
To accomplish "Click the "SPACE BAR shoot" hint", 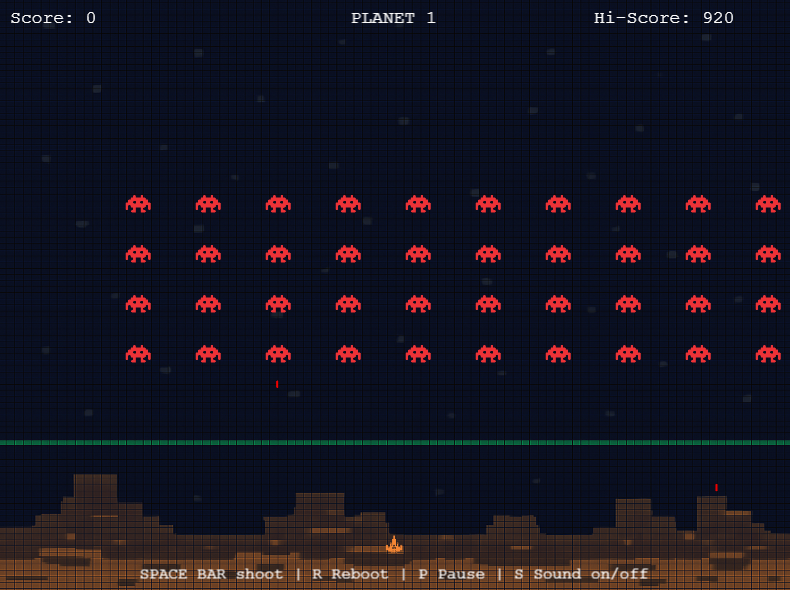I will pyautogui.click(x=211, y=574).
